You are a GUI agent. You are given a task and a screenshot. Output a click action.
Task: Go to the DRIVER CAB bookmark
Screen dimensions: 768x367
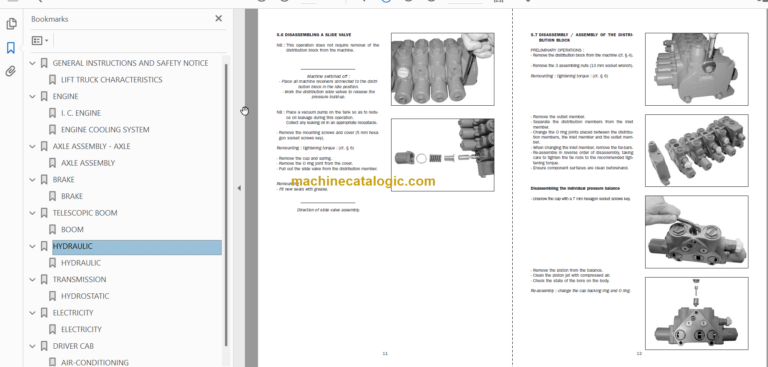[x=73, y=346]
